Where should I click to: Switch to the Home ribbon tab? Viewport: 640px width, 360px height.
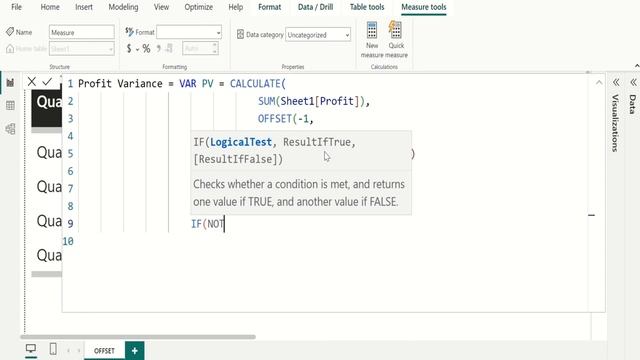[50, 7]
